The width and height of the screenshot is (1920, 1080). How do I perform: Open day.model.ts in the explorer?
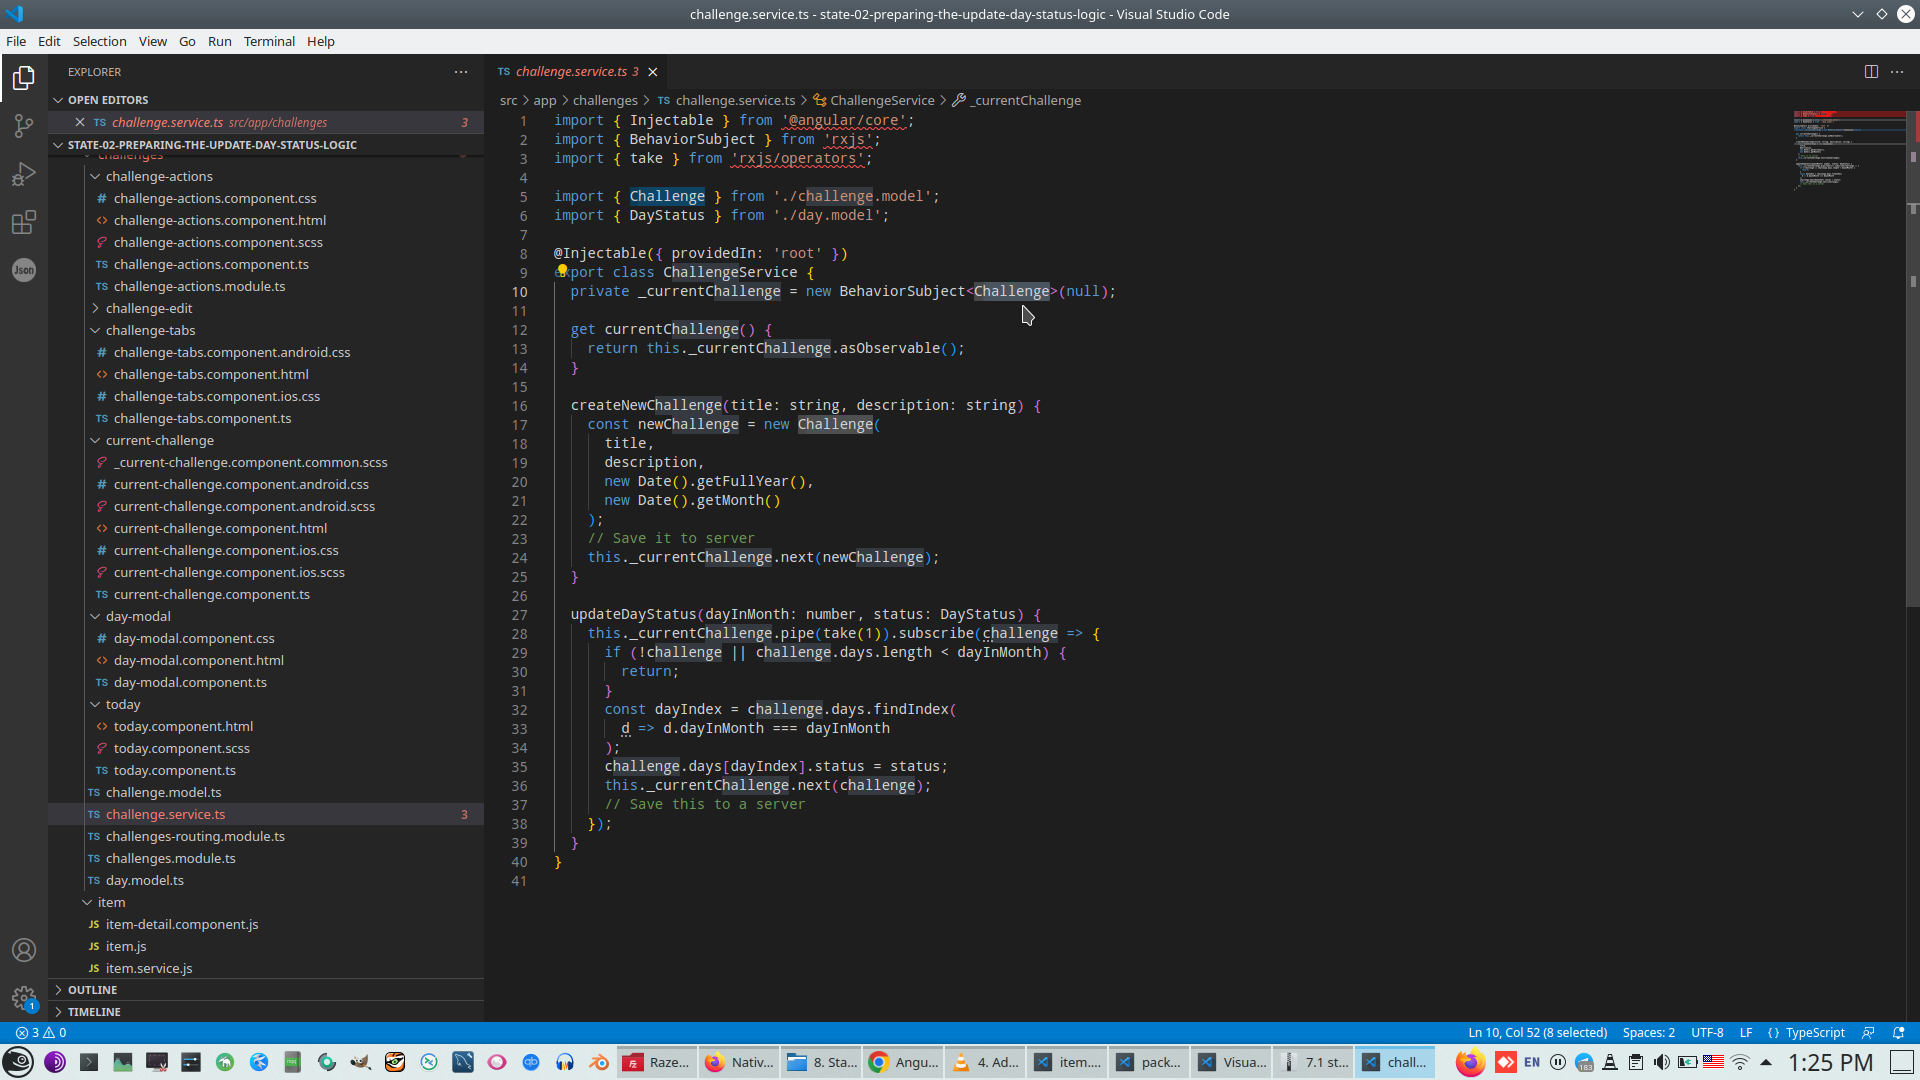145,880
